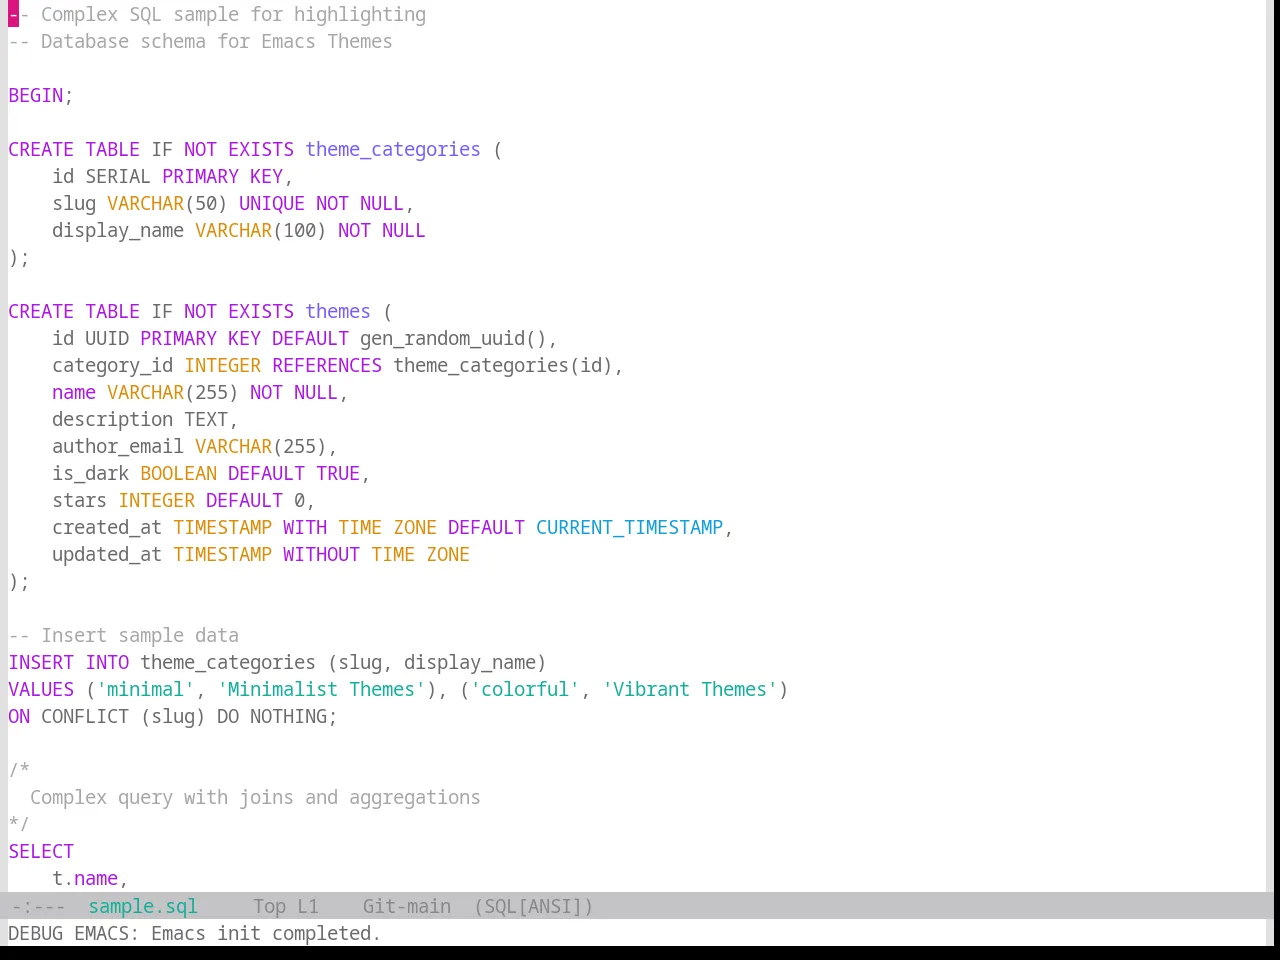
Task: Click VARCHAR(50) type on the slug line
Action: [167, 203]
